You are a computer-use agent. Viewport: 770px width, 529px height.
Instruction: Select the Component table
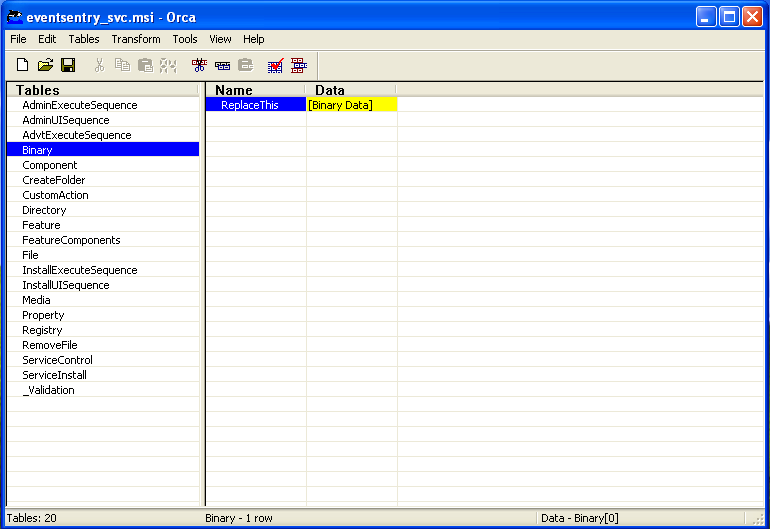click(103, 165)
